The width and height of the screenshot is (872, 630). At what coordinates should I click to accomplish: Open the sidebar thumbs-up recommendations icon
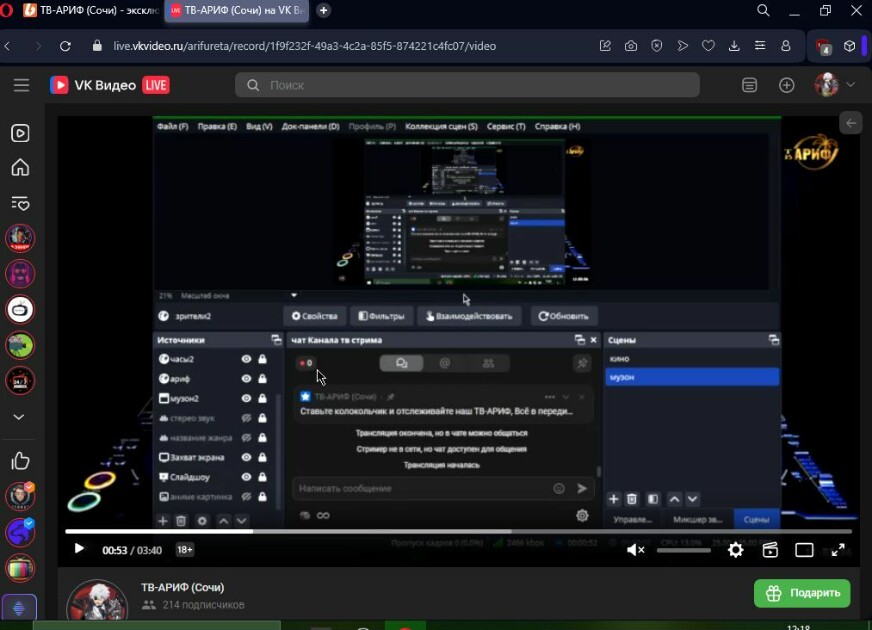(x=20, y=460)
